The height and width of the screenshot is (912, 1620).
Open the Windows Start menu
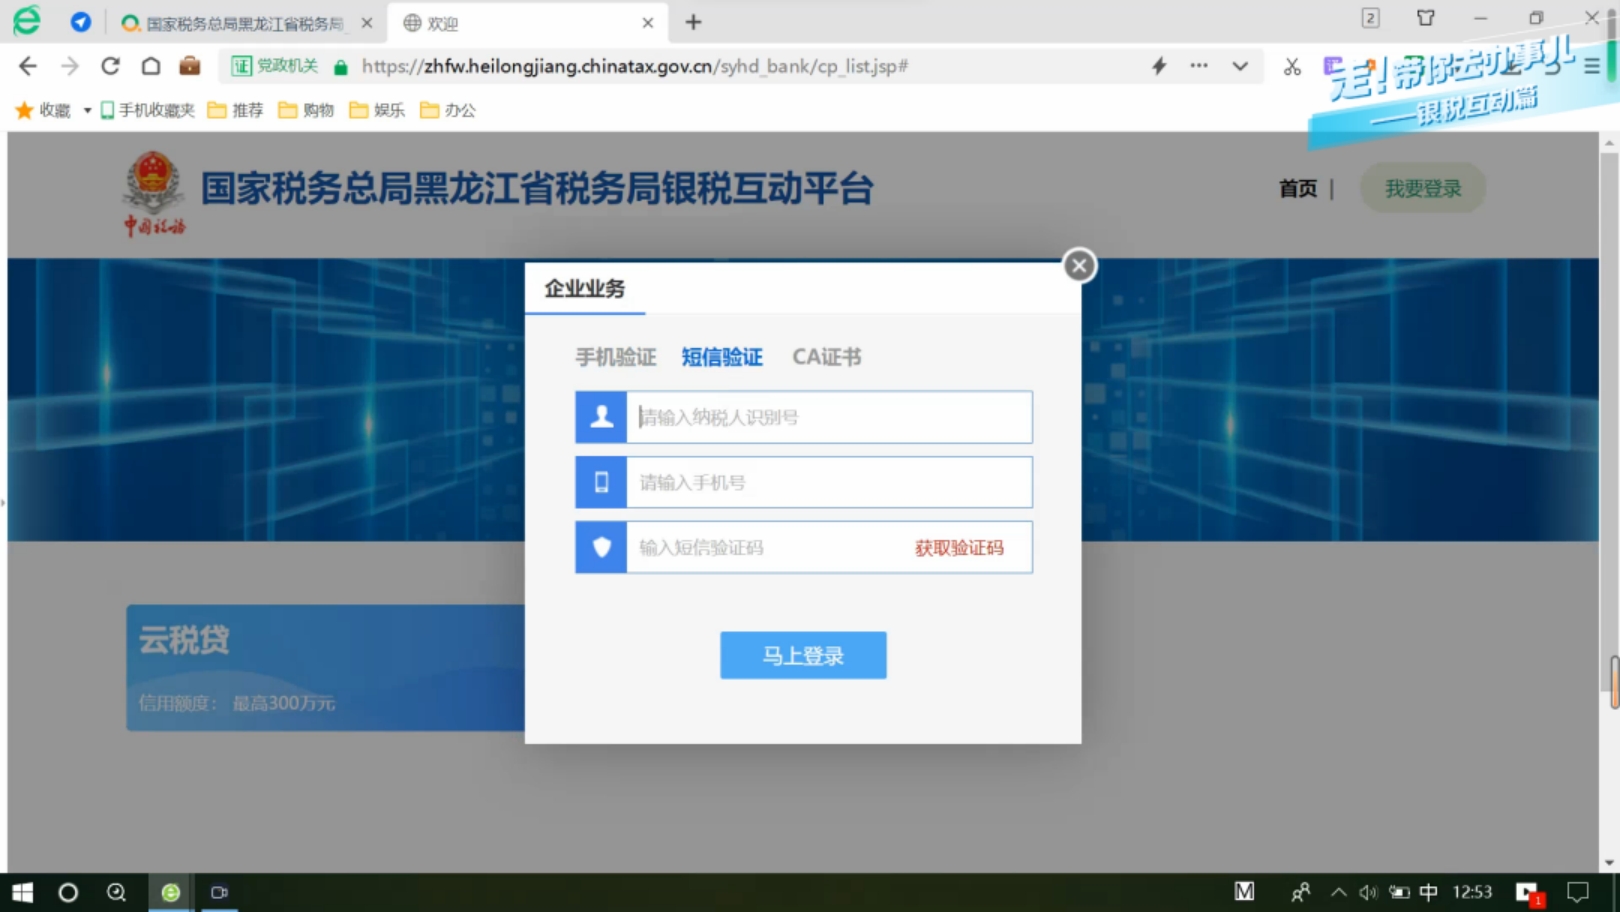click(22, 892)
